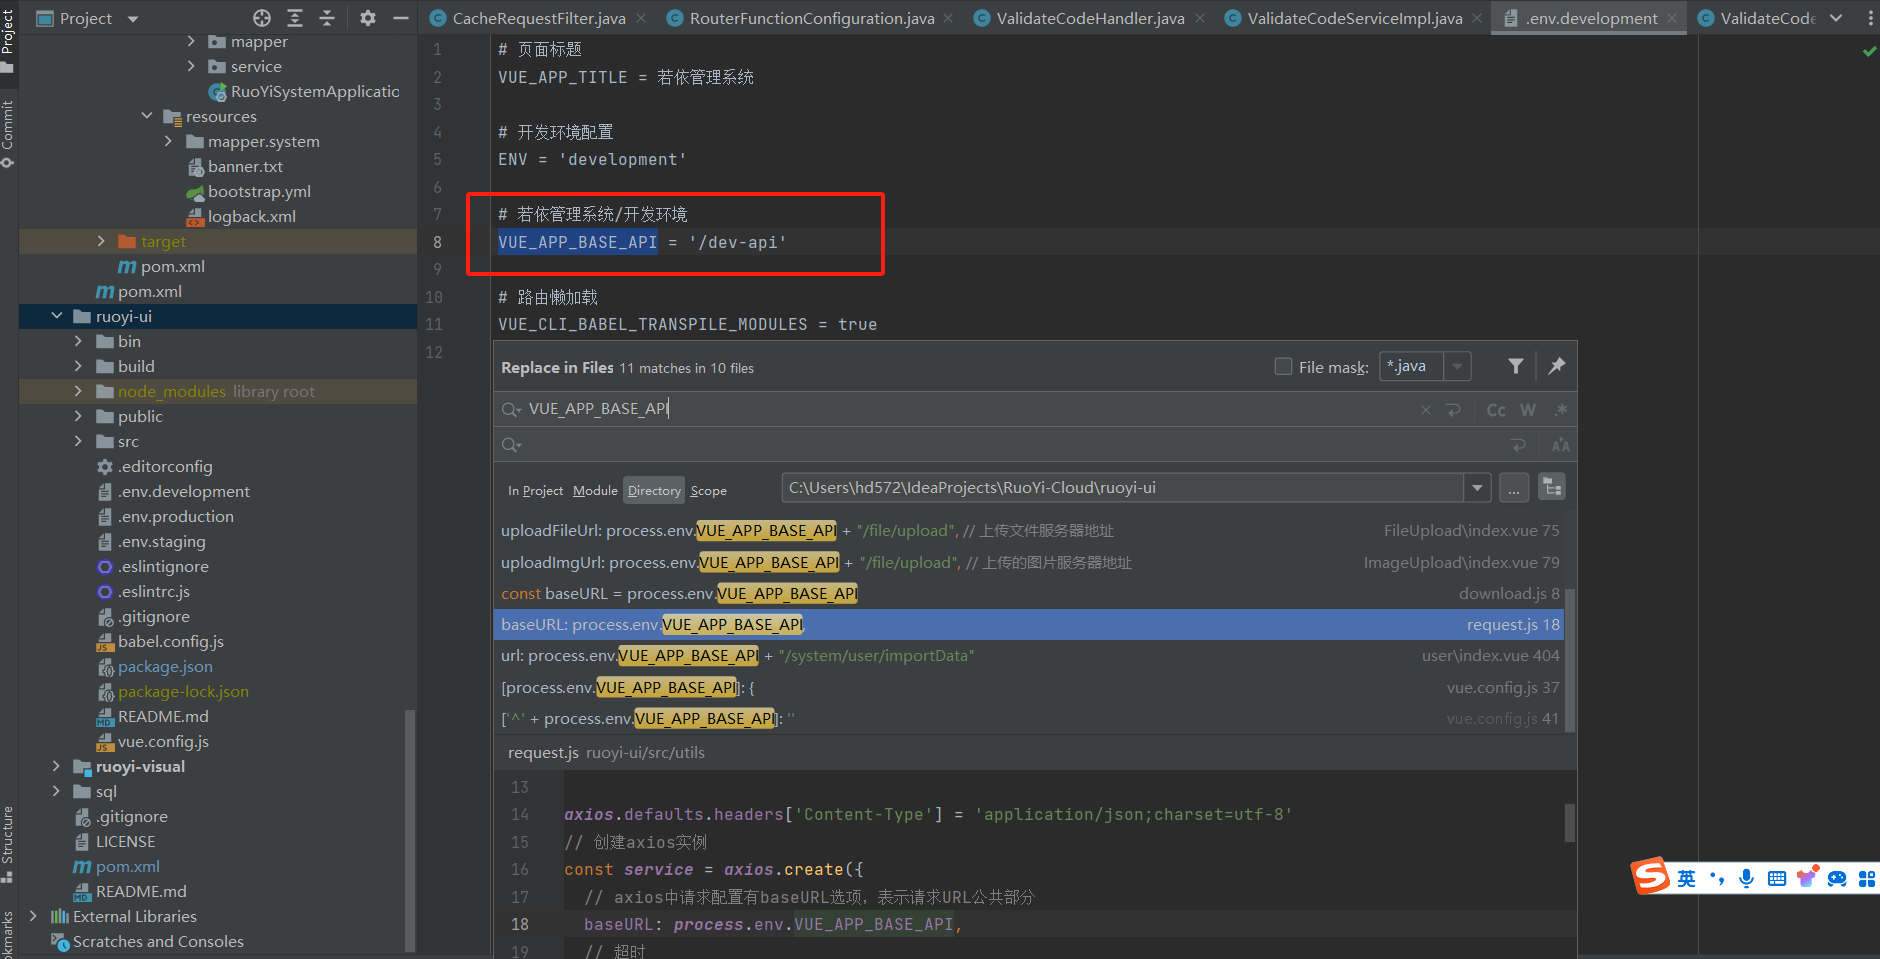Screen dimensions: 1880x959
Task: Click the Project panel vertical scrollbar
Action: 410,830
